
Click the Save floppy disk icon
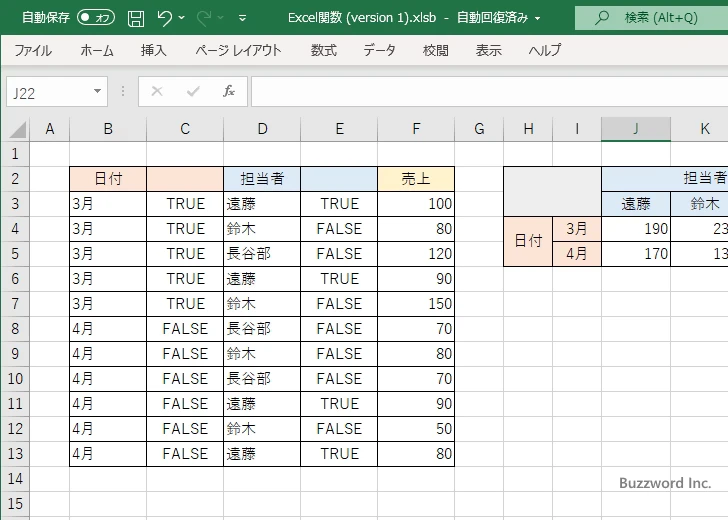136,19
